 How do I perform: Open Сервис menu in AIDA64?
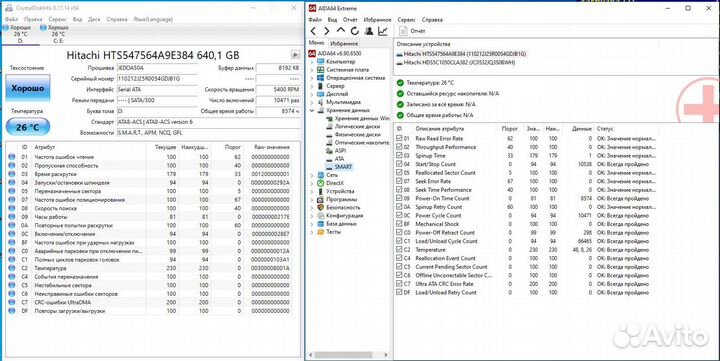point(406,20)
